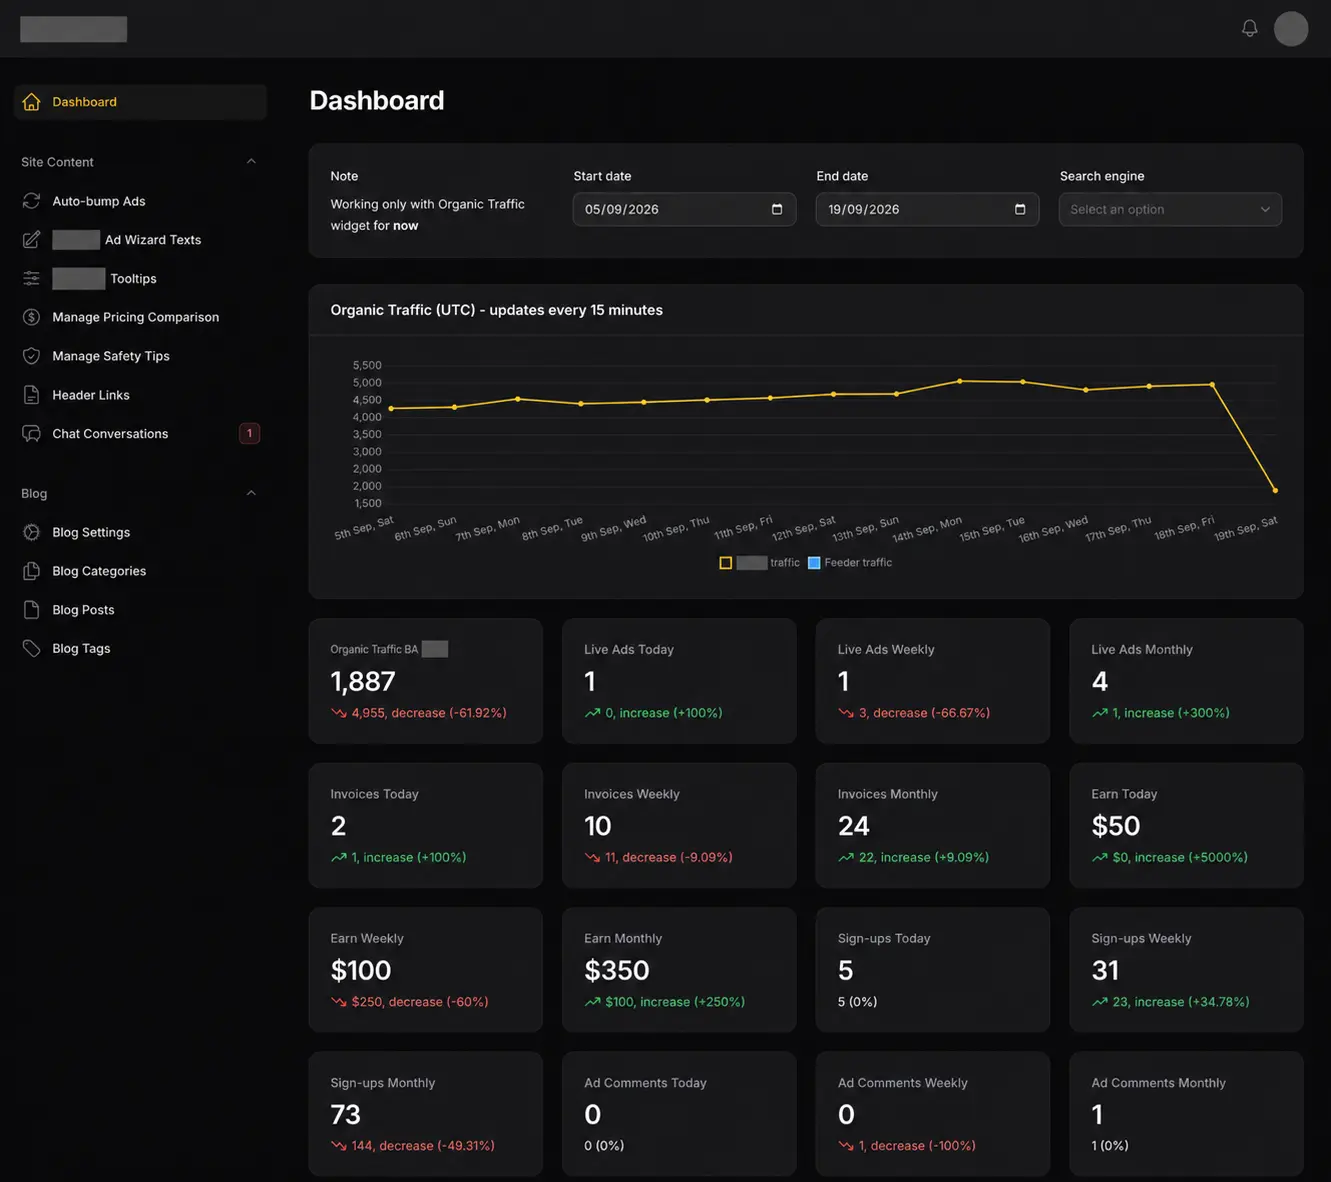Click the Dashboard page heading
1331x1182 pixels.
(377, 100)
